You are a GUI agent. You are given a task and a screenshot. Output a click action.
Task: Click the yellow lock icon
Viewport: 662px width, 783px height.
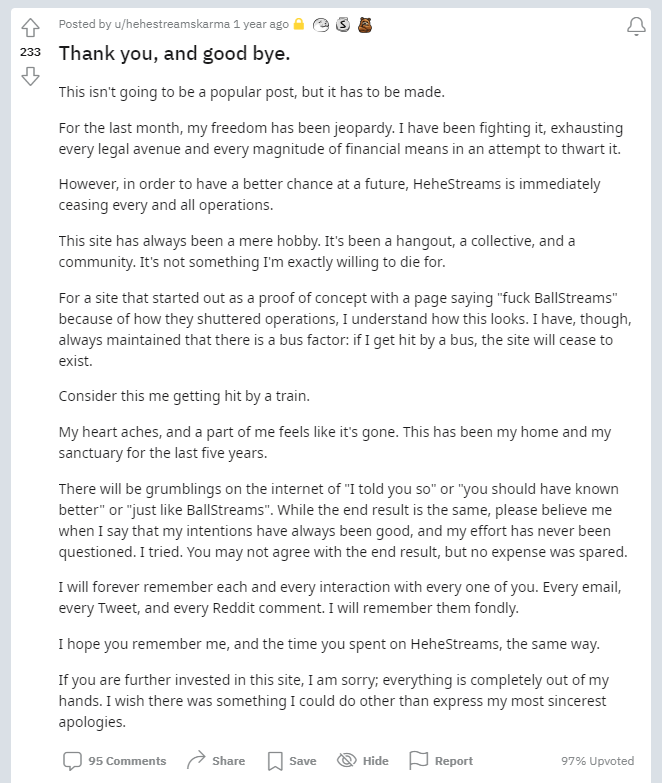click(299, 24)
